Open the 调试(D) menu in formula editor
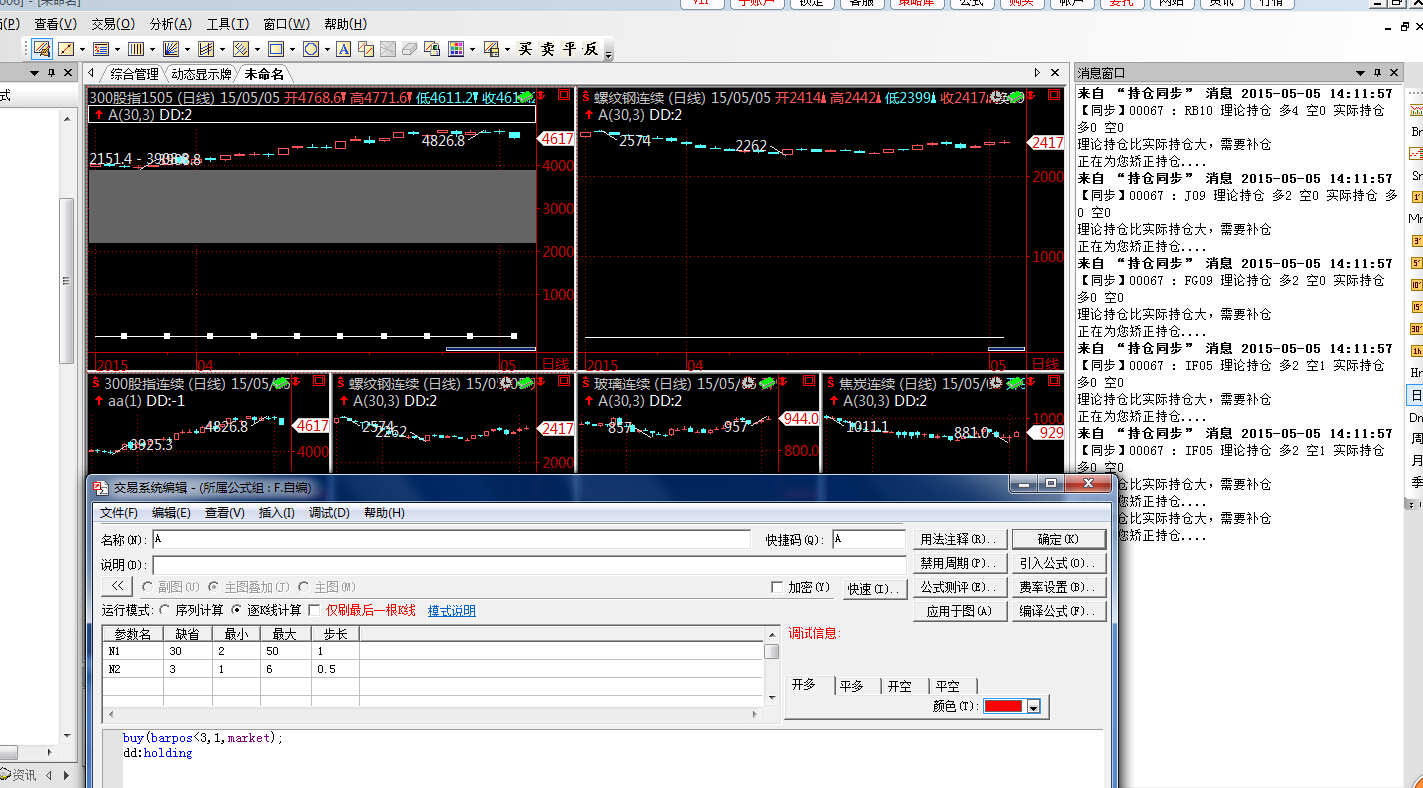The width and height of the screenshot is (1423, 788). (329, 513)
